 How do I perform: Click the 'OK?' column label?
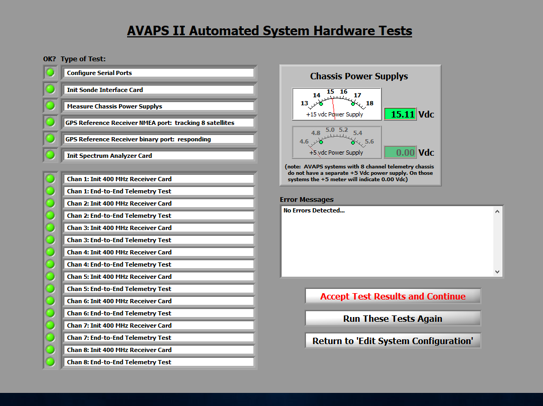tap(49, 59)
